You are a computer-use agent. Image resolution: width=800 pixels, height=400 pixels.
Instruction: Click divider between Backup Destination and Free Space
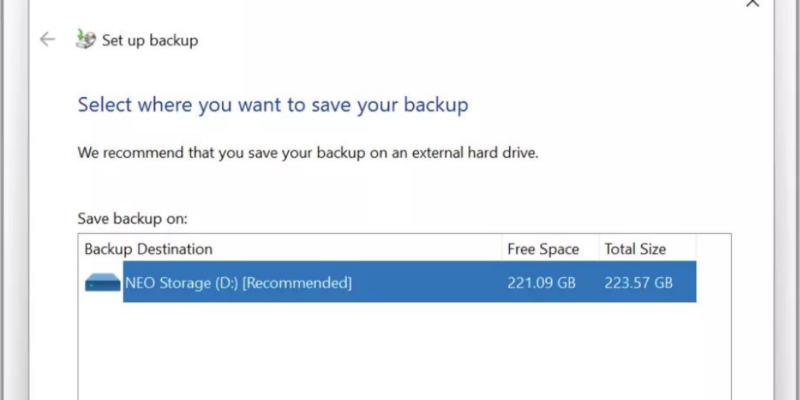[501, 249]
